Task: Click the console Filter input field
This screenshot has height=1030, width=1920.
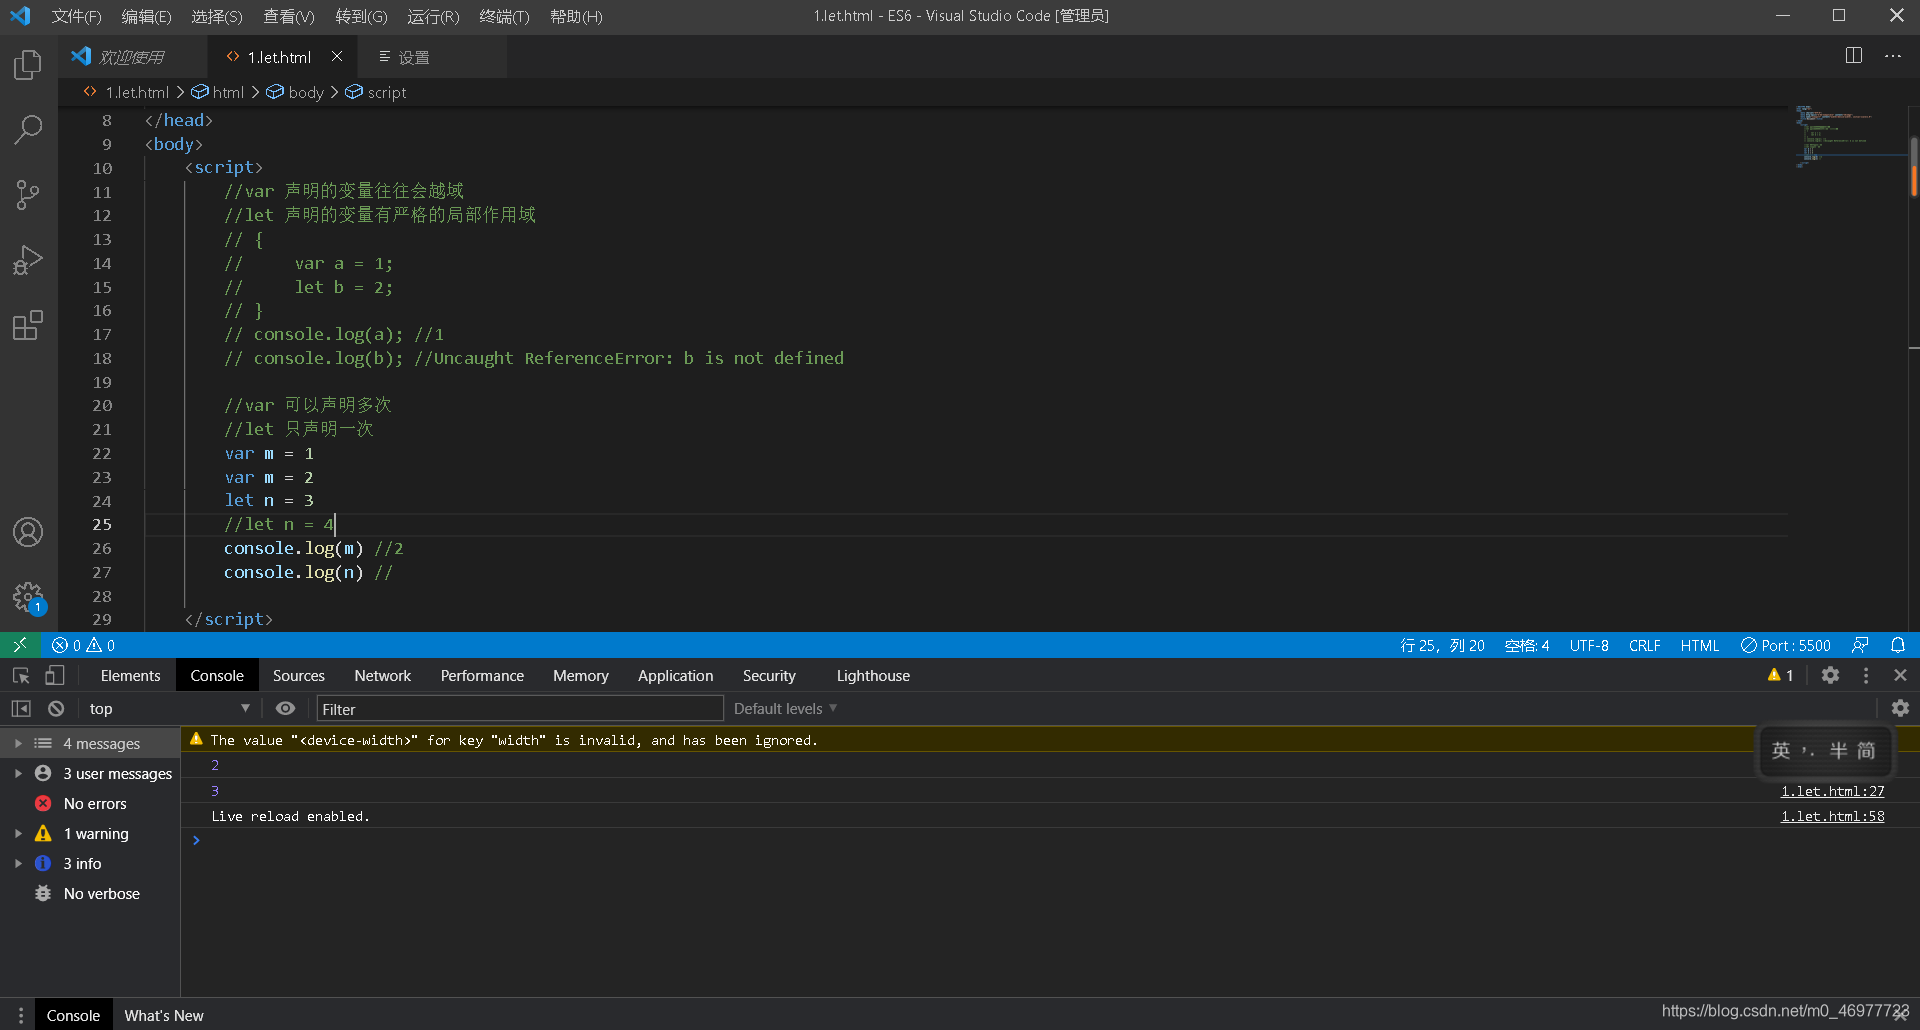Action: (520, 709)
